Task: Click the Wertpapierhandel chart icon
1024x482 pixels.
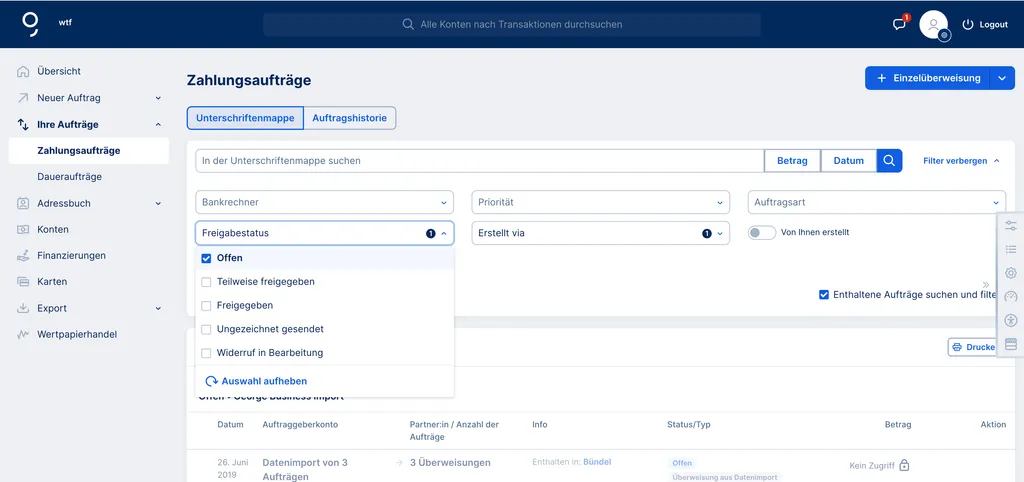Action: (24, 334)
